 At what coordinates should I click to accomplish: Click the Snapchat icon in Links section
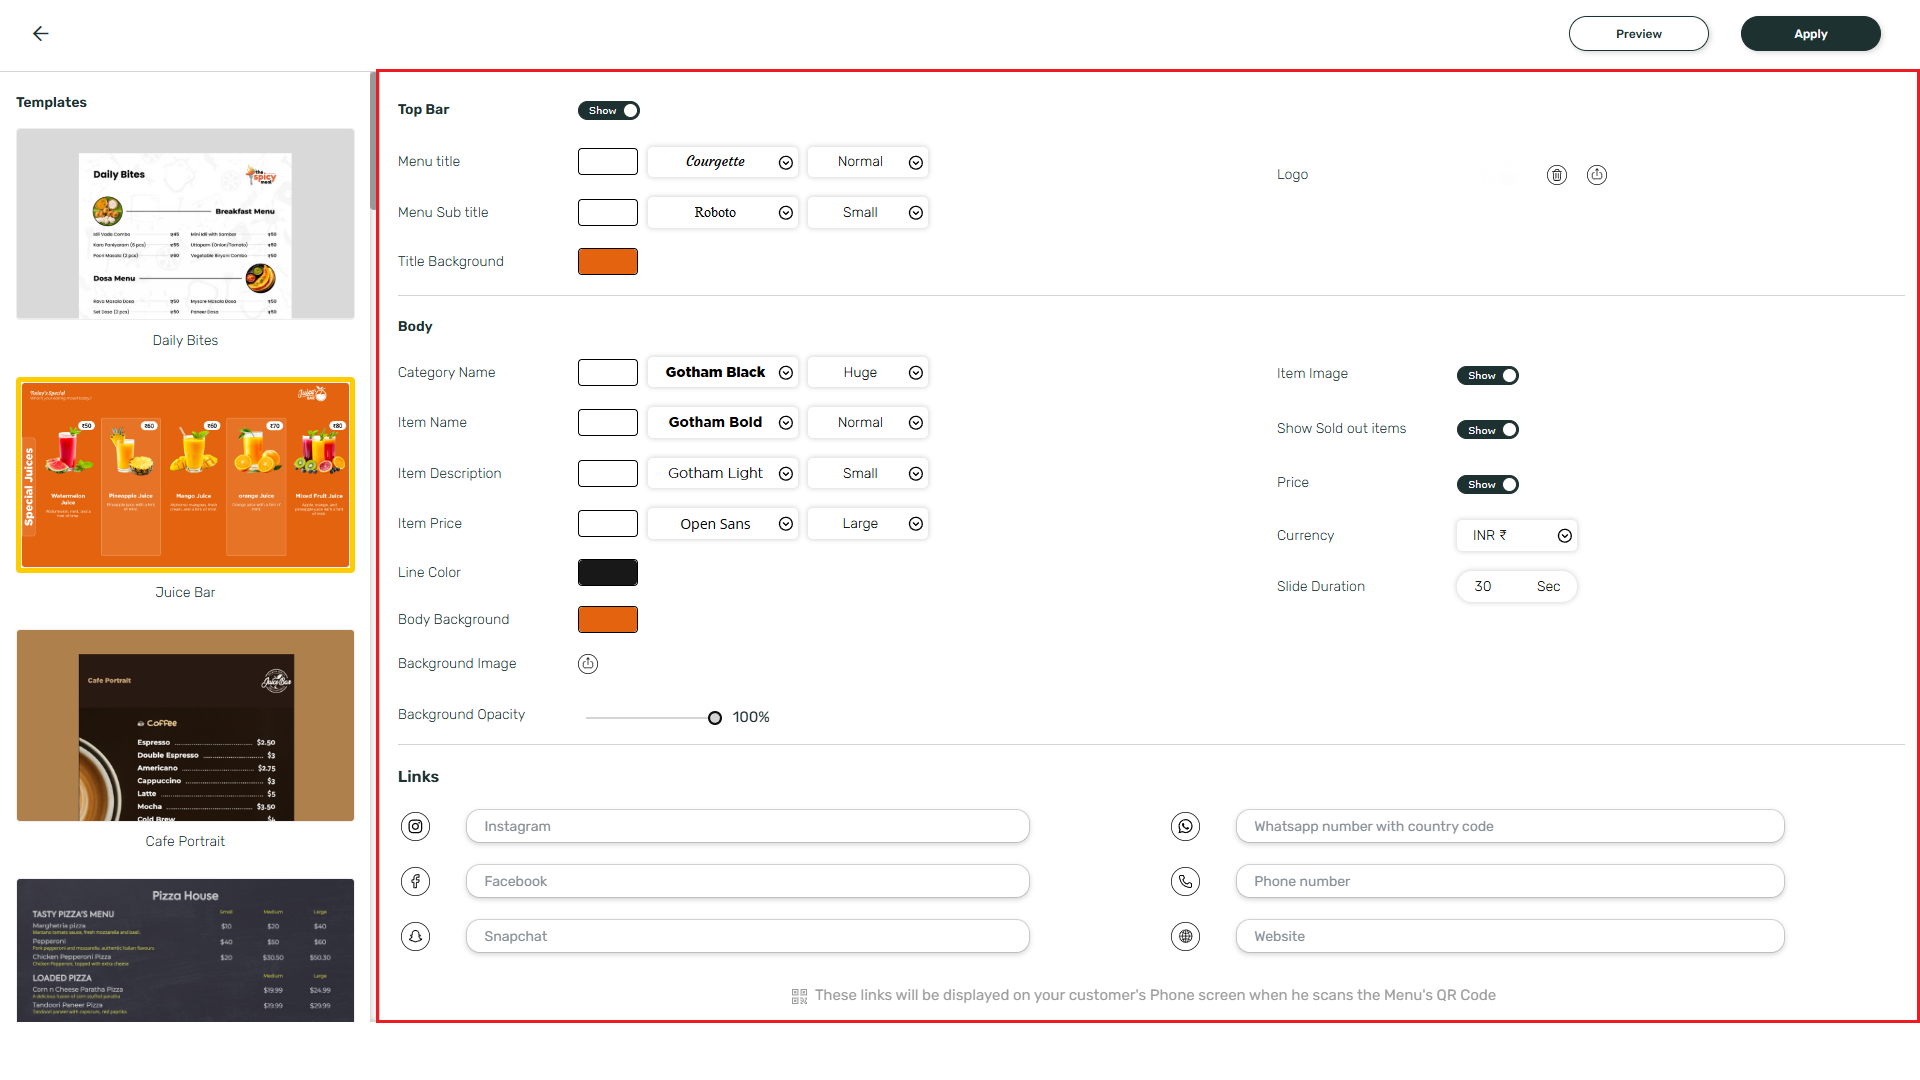[x=415, y=936]
